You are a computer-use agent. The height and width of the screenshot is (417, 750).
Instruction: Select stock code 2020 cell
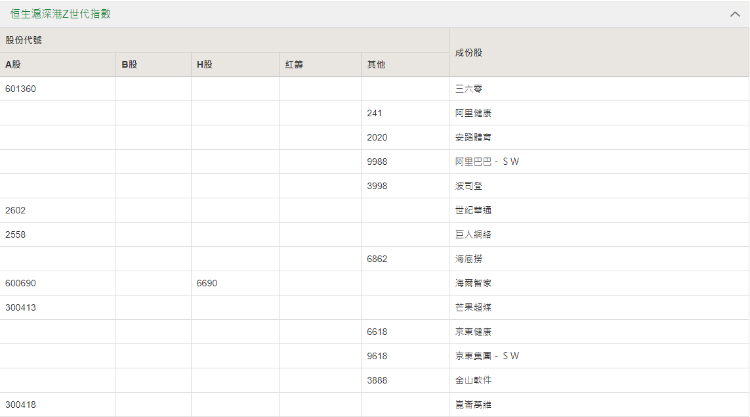[377, 137]
